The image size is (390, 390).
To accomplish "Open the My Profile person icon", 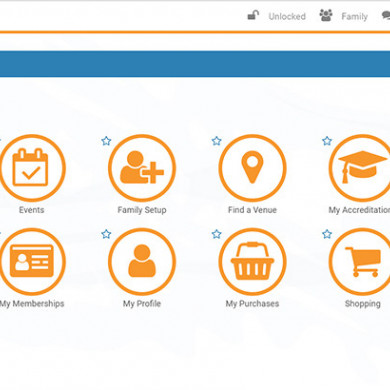I will [142, 261].
